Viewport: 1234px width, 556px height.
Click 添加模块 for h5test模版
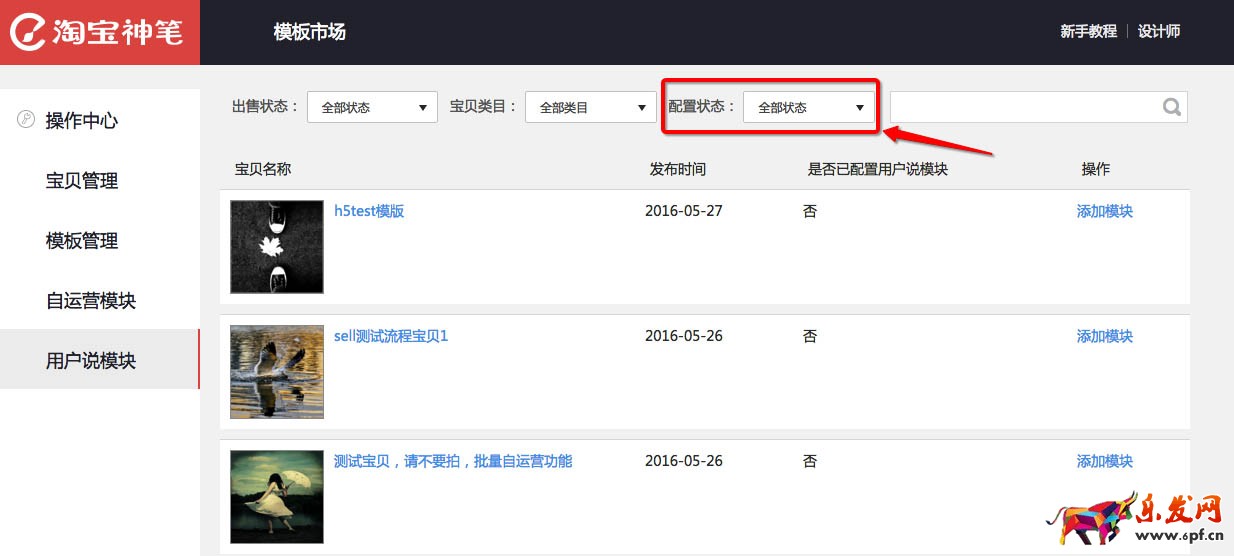tap(1104, 211)
